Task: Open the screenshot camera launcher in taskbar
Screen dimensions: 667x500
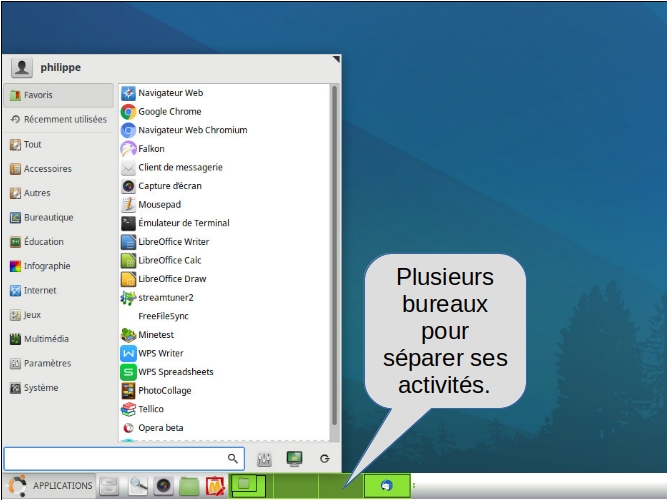Action: click(x=162, y=486)
